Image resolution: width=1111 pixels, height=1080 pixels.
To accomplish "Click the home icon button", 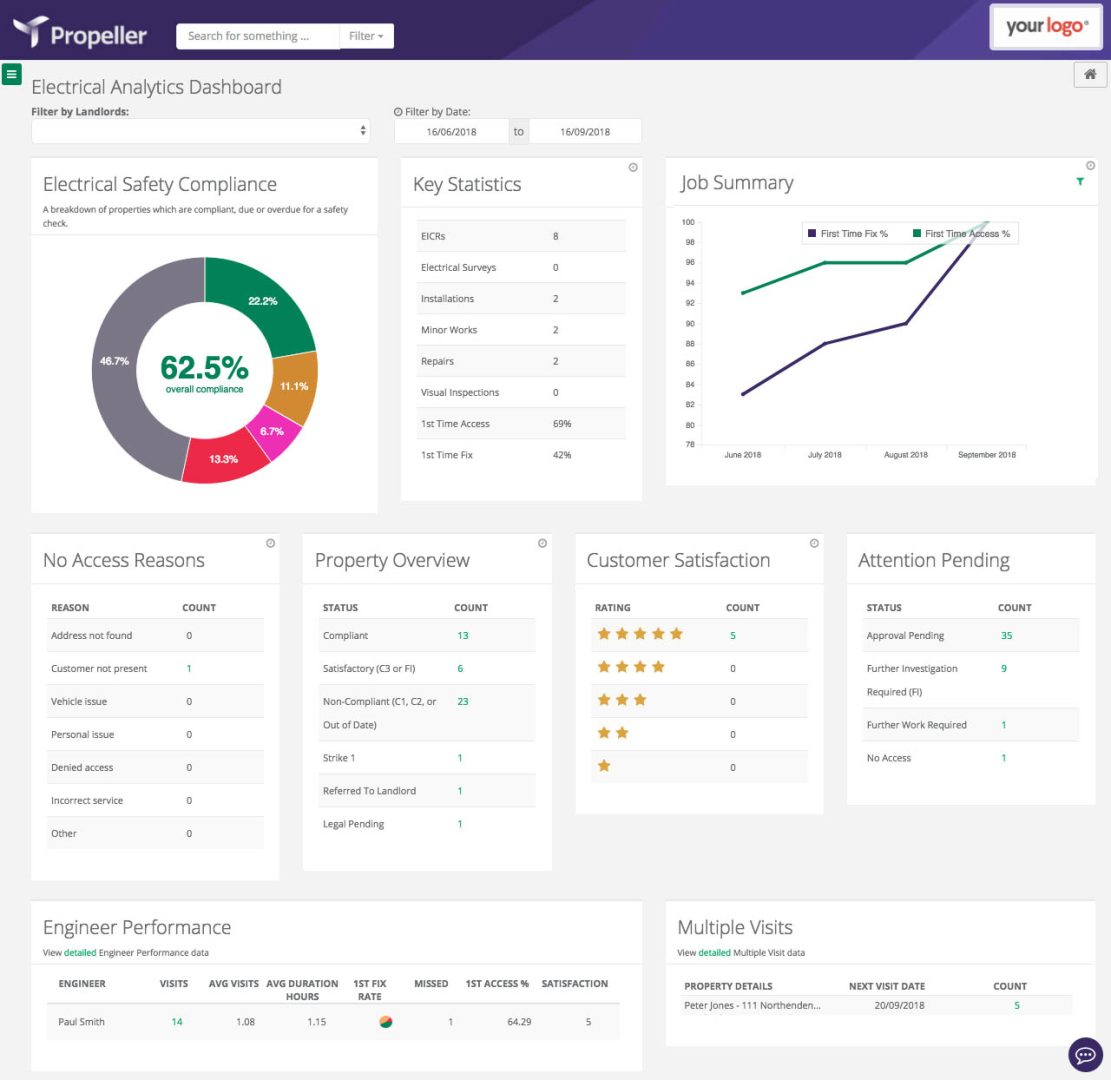I will pos(1090,74).
